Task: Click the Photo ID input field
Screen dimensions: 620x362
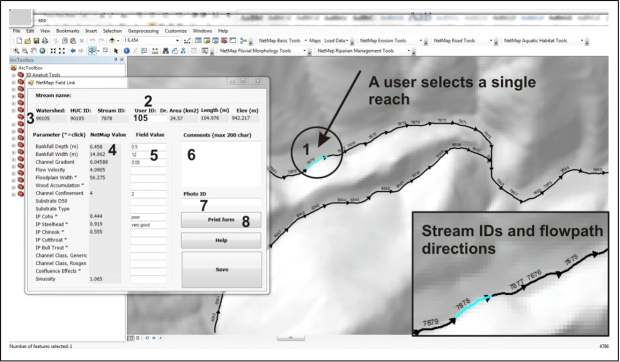Action: tap(221, 202)
